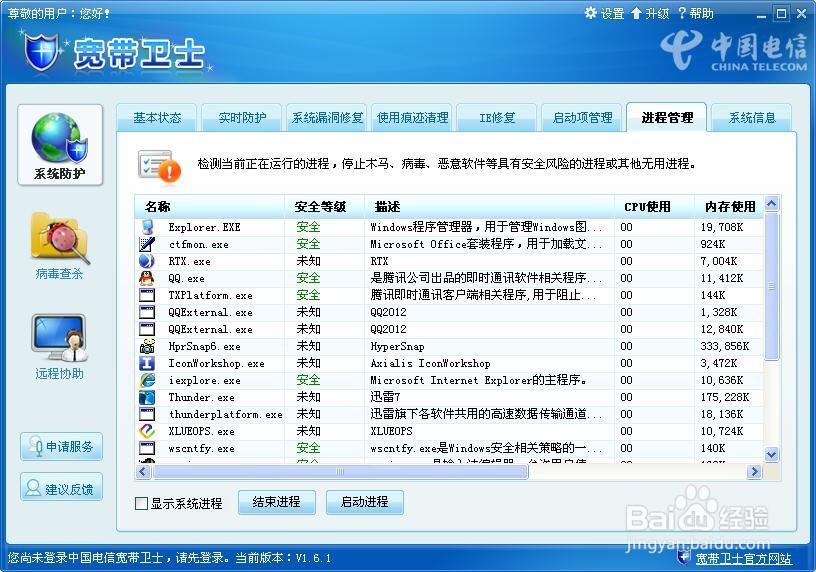The image size is (816, 572).
Task: Select the QQ.exe penguin icon
Action: pos(147,278)
